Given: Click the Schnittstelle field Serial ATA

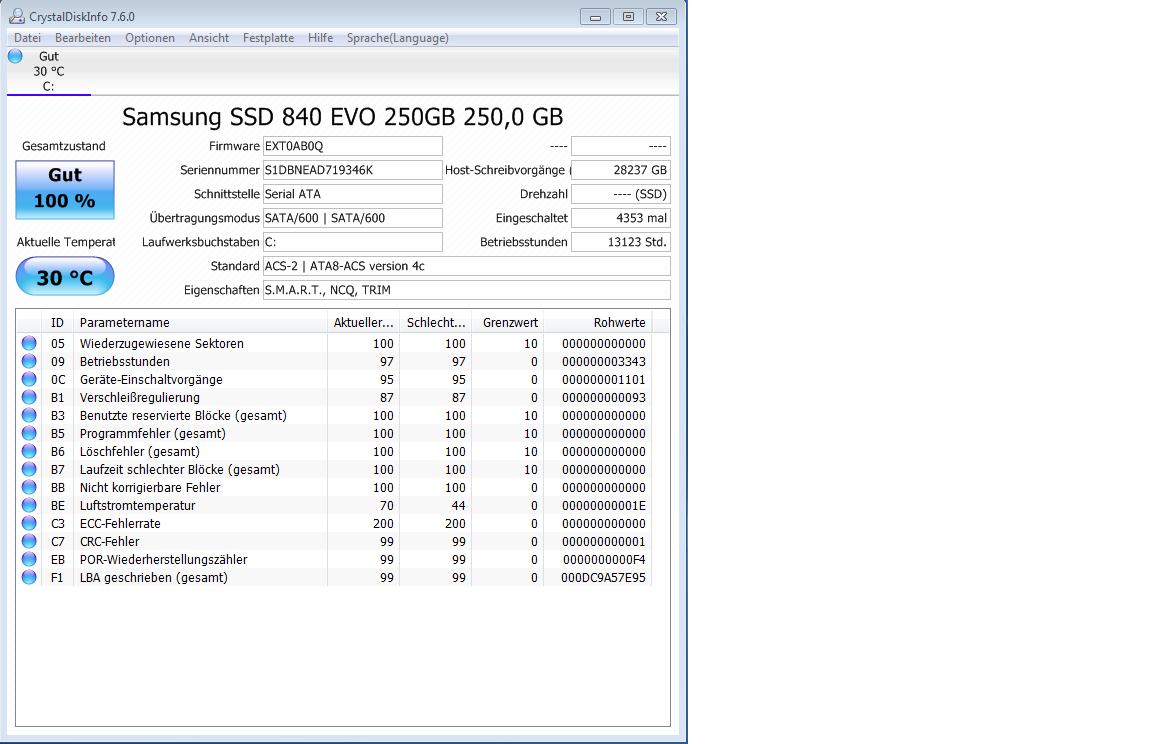Looking at the screenshot, I should click(353, 194).
